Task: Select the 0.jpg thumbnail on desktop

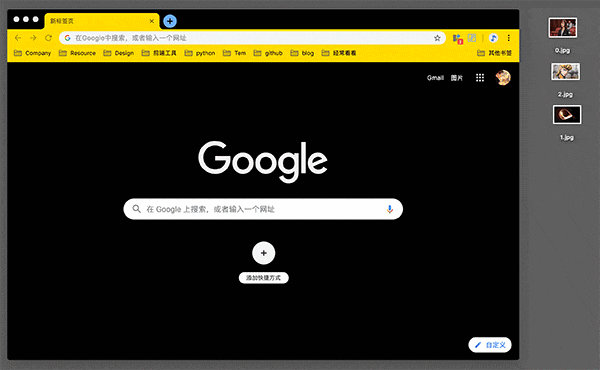Action: point(562,28)
